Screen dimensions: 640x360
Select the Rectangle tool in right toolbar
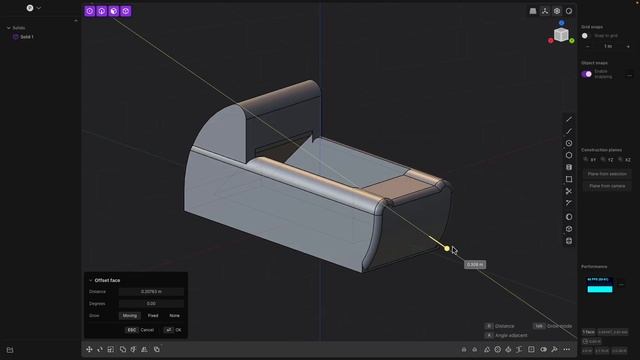569,179
